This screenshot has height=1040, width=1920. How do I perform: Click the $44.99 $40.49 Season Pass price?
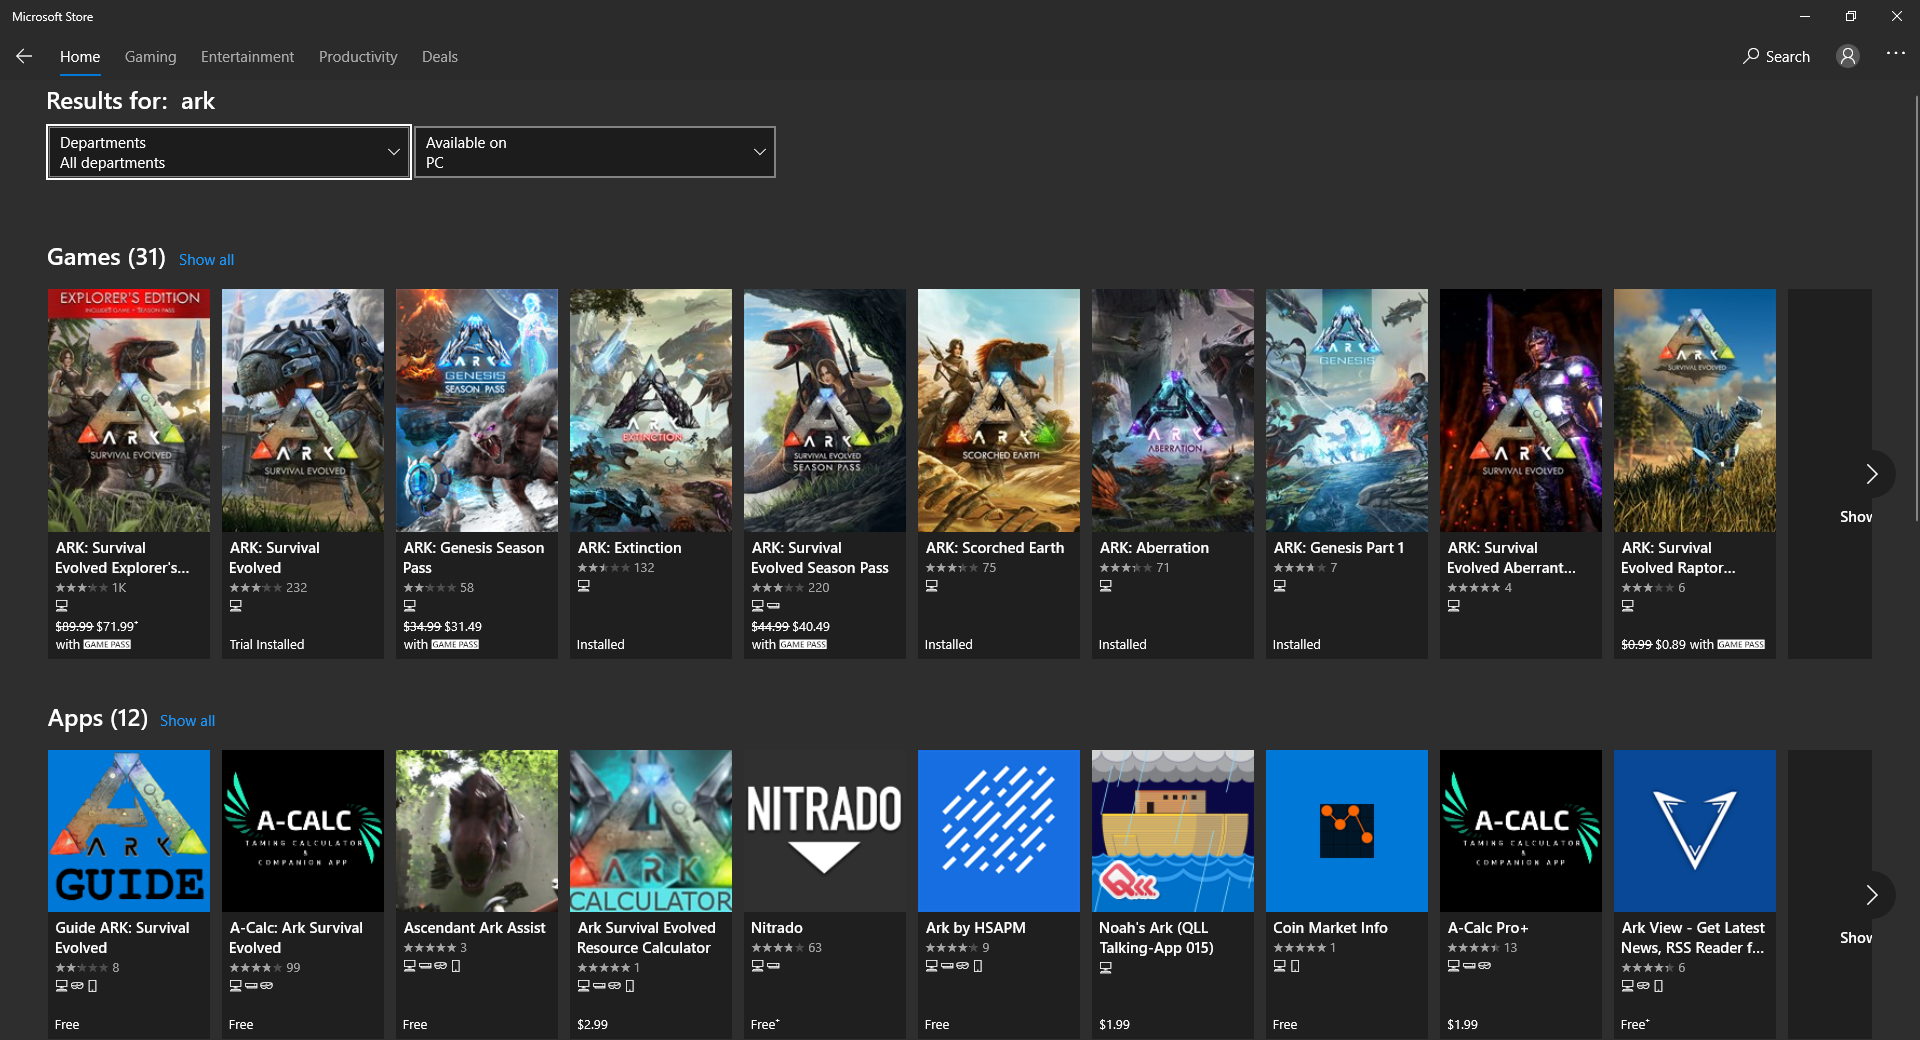(x=790, y=627)
